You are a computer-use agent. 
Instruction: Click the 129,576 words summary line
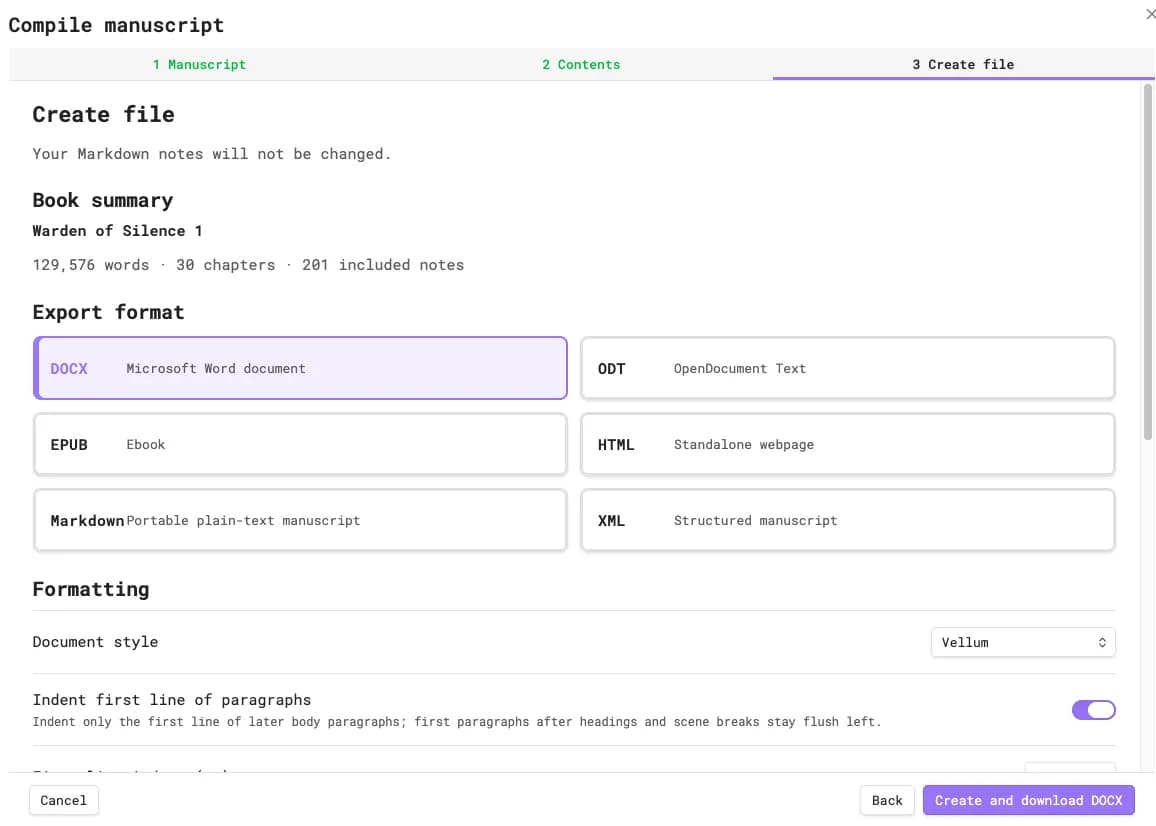tap(248, 265)
